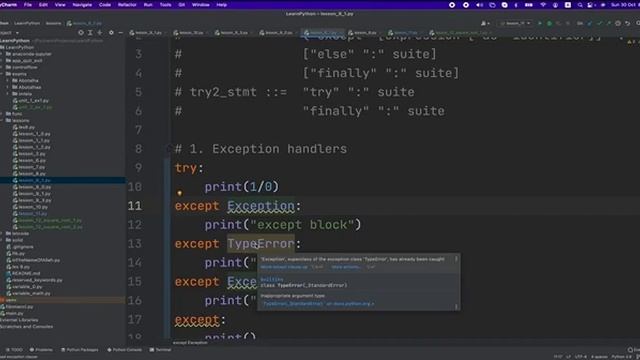Open Git history clock icon
Screen dimensions: 640x360
click(x=618, y=24)
